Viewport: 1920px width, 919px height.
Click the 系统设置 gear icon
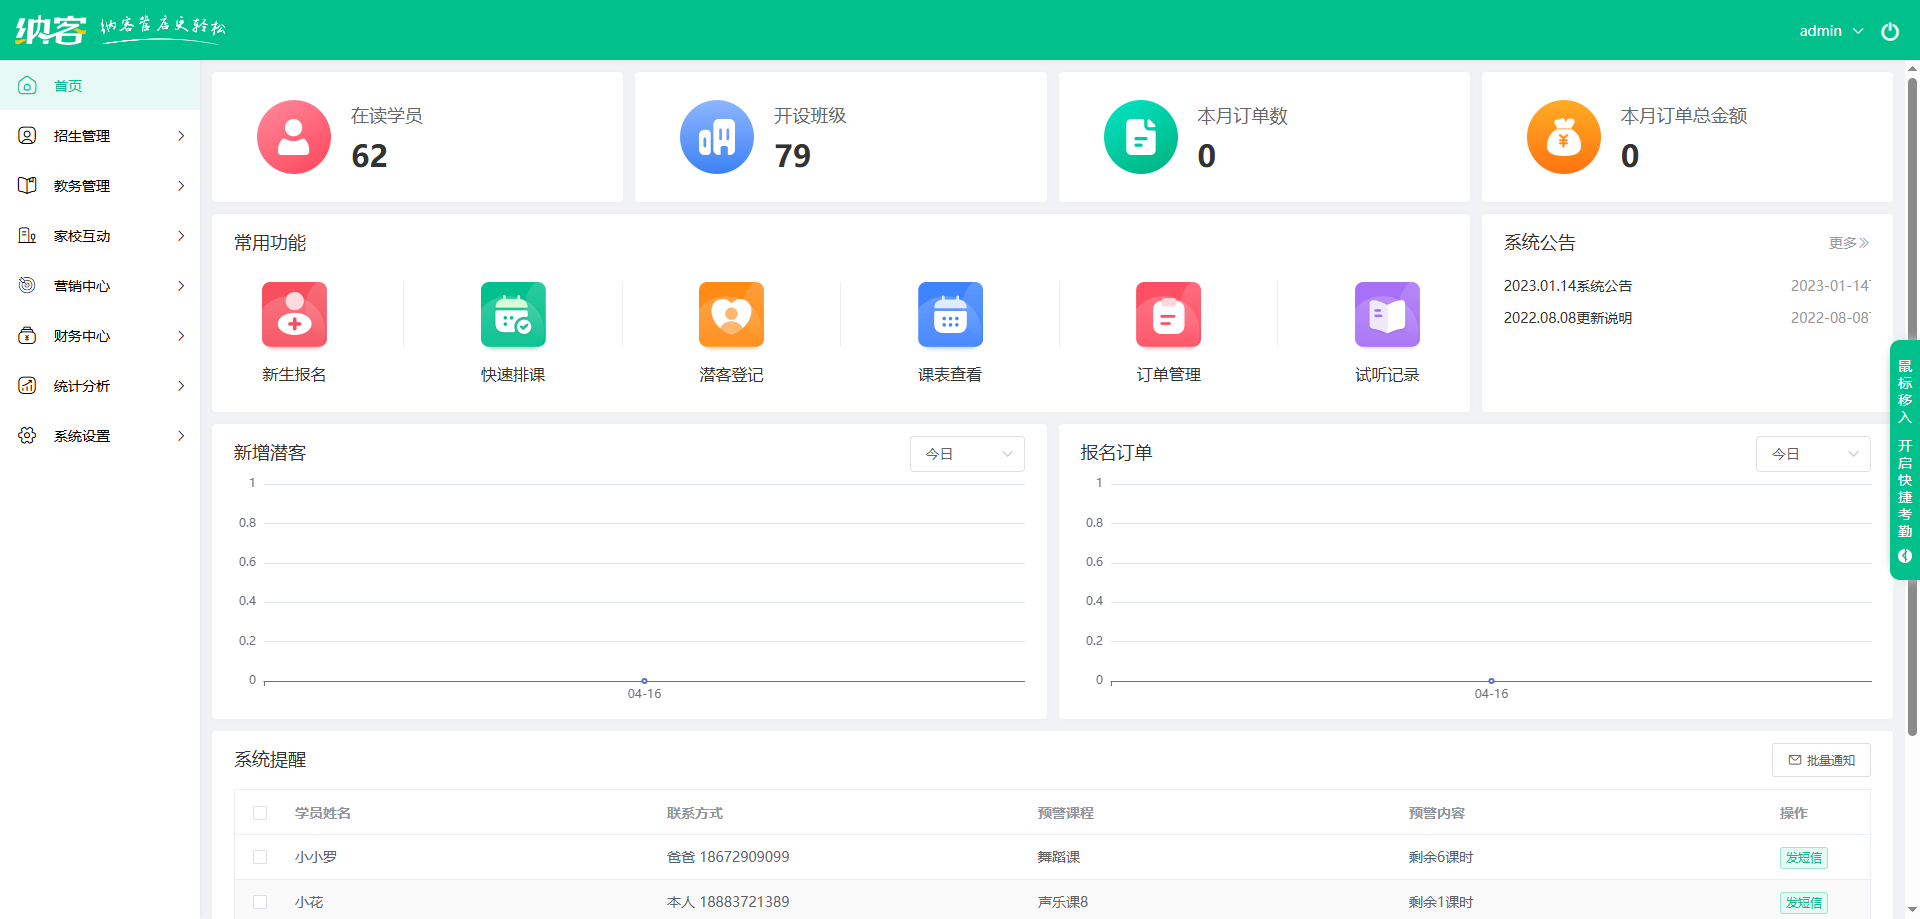tap(27, 436)
